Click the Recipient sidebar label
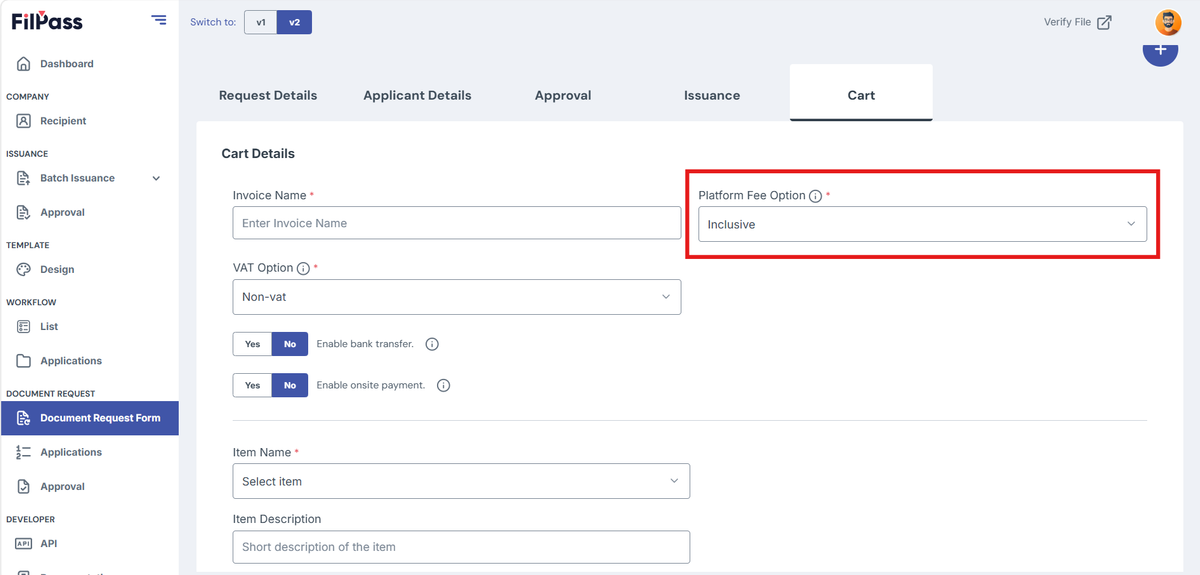Viewport: 1200px width, 575px height. coord(63,121)
